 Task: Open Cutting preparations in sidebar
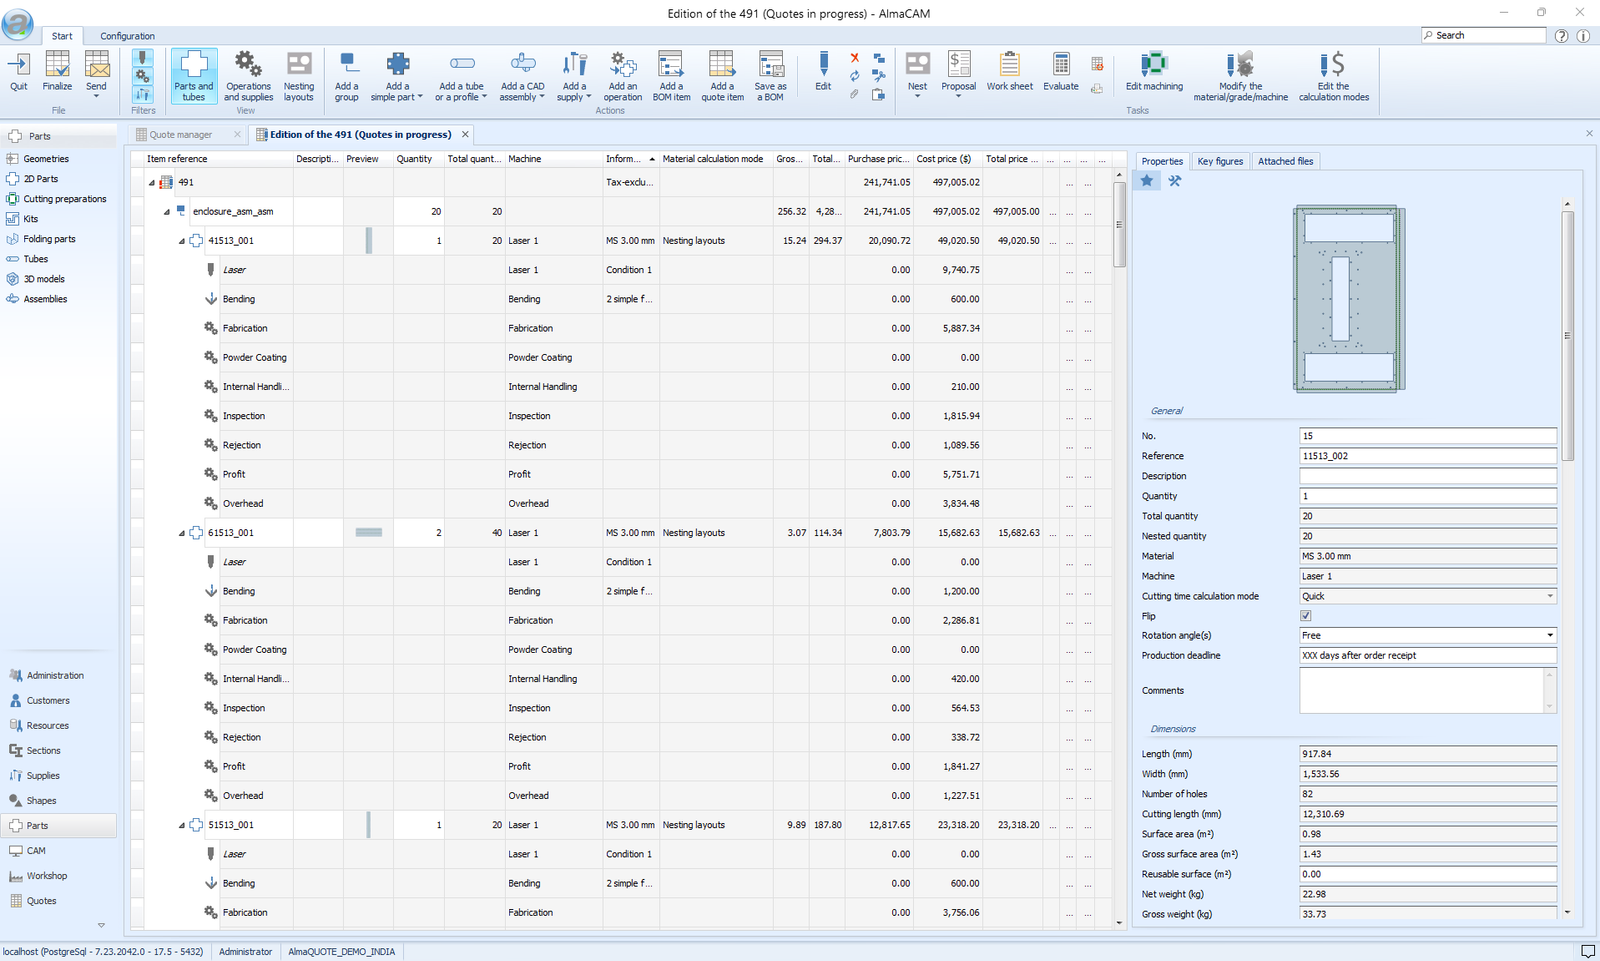[64, 199]
